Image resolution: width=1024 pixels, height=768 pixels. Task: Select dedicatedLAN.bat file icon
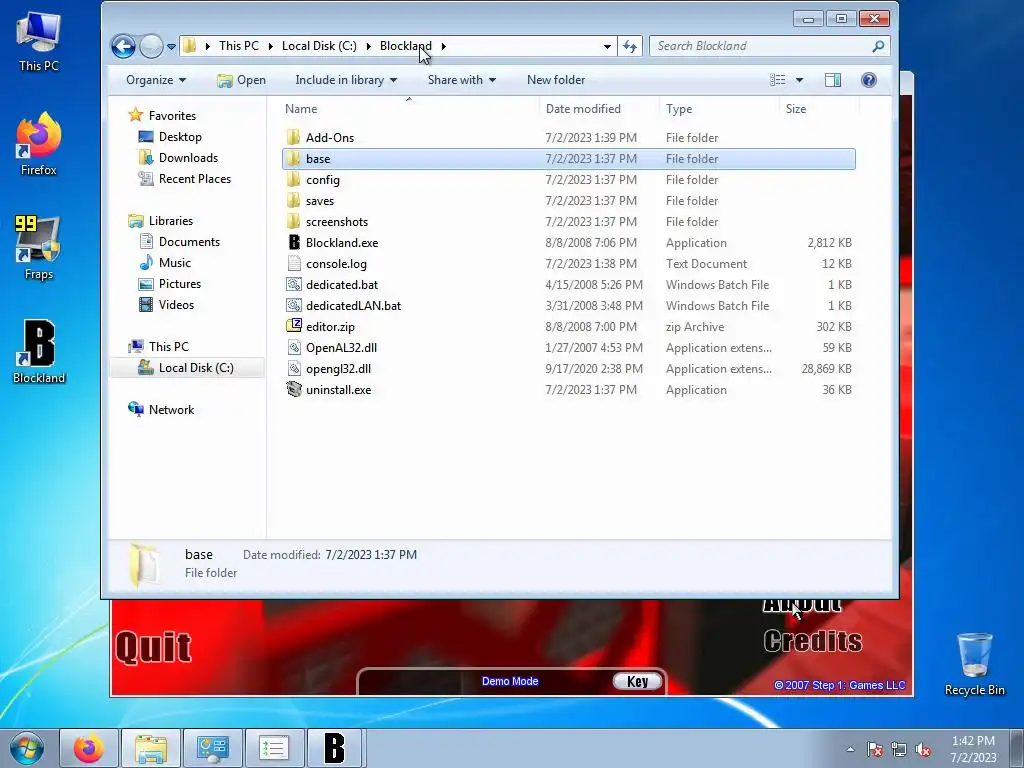(294, 306)
